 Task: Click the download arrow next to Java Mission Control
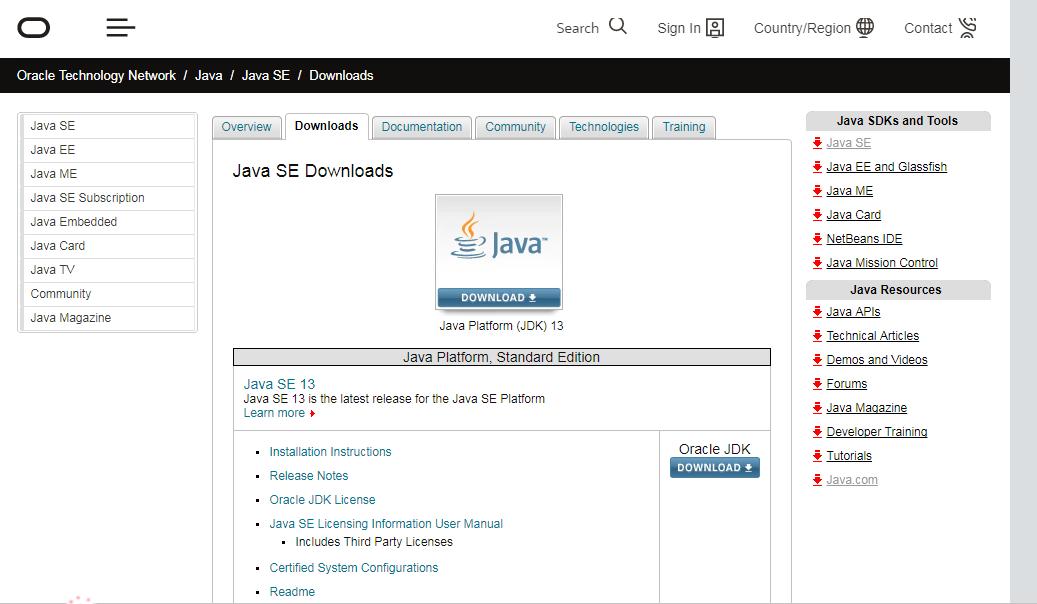point(817,263)
